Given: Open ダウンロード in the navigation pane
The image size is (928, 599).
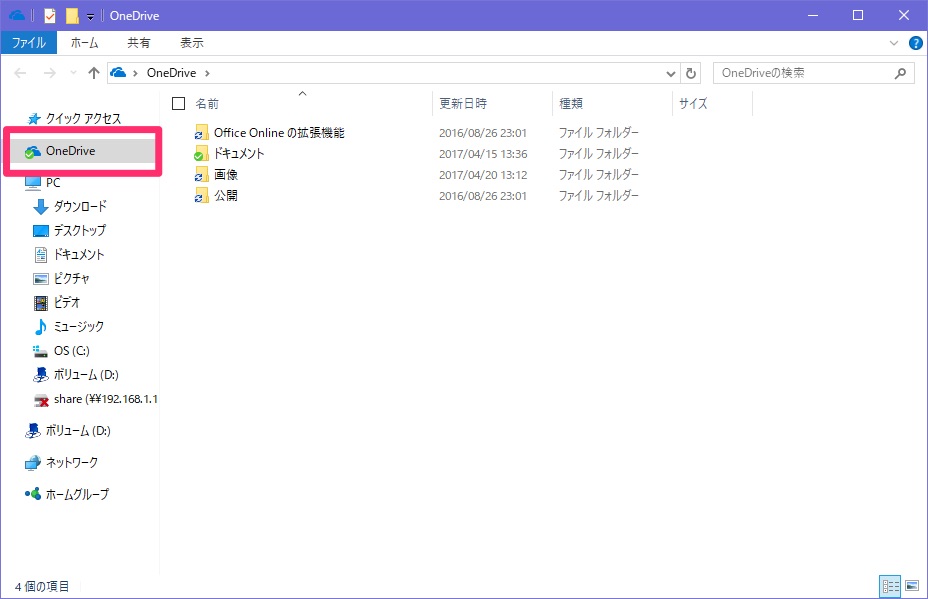Looking at the screenshot, I should 80,207.
